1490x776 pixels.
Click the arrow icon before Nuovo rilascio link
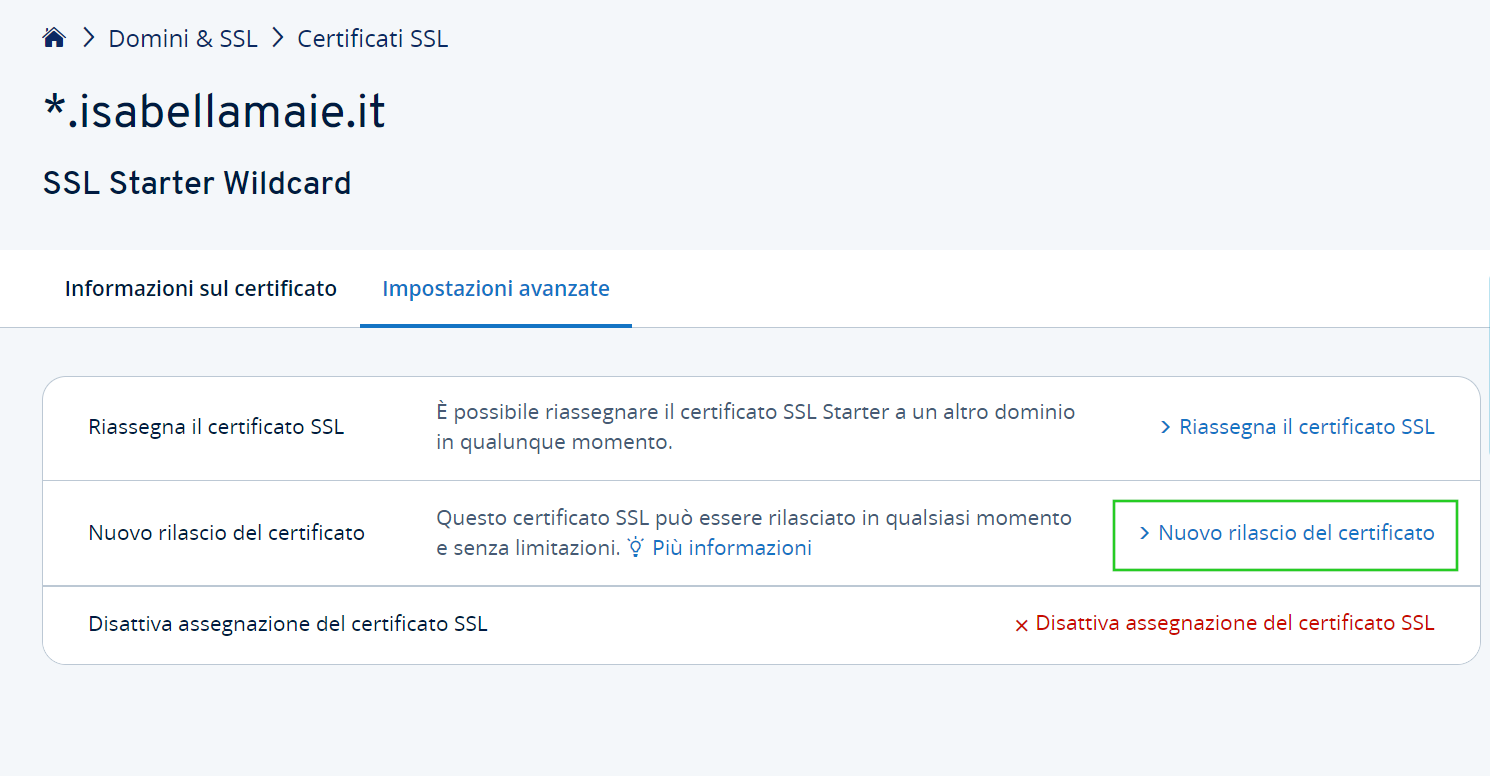(x=1144, y=534)
